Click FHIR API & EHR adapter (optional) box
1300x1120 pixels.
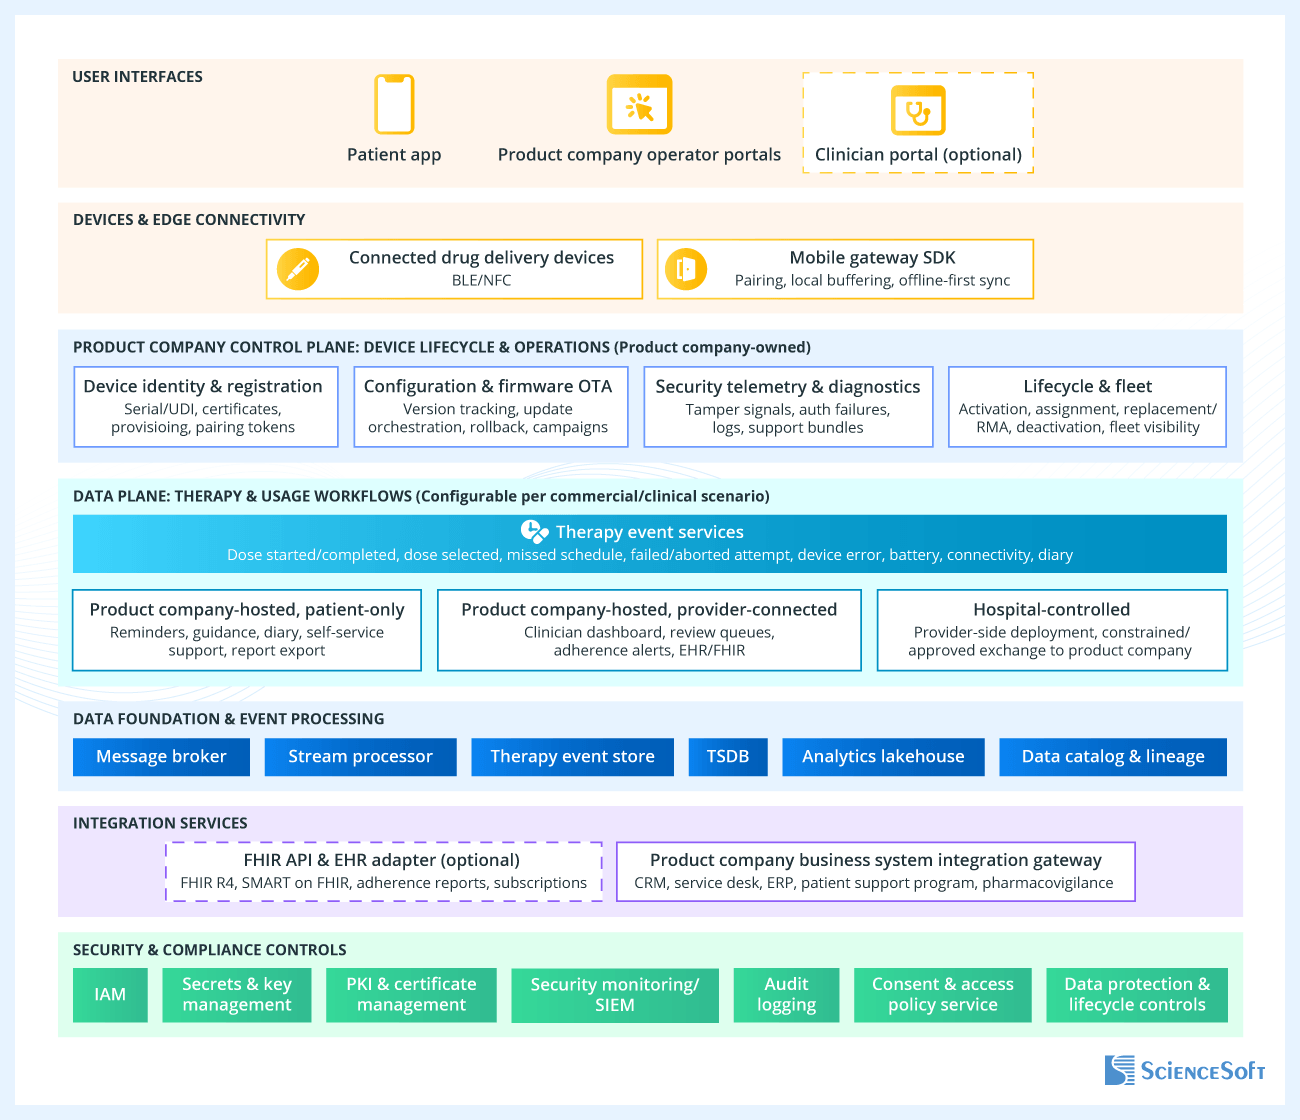pos(384,872)
